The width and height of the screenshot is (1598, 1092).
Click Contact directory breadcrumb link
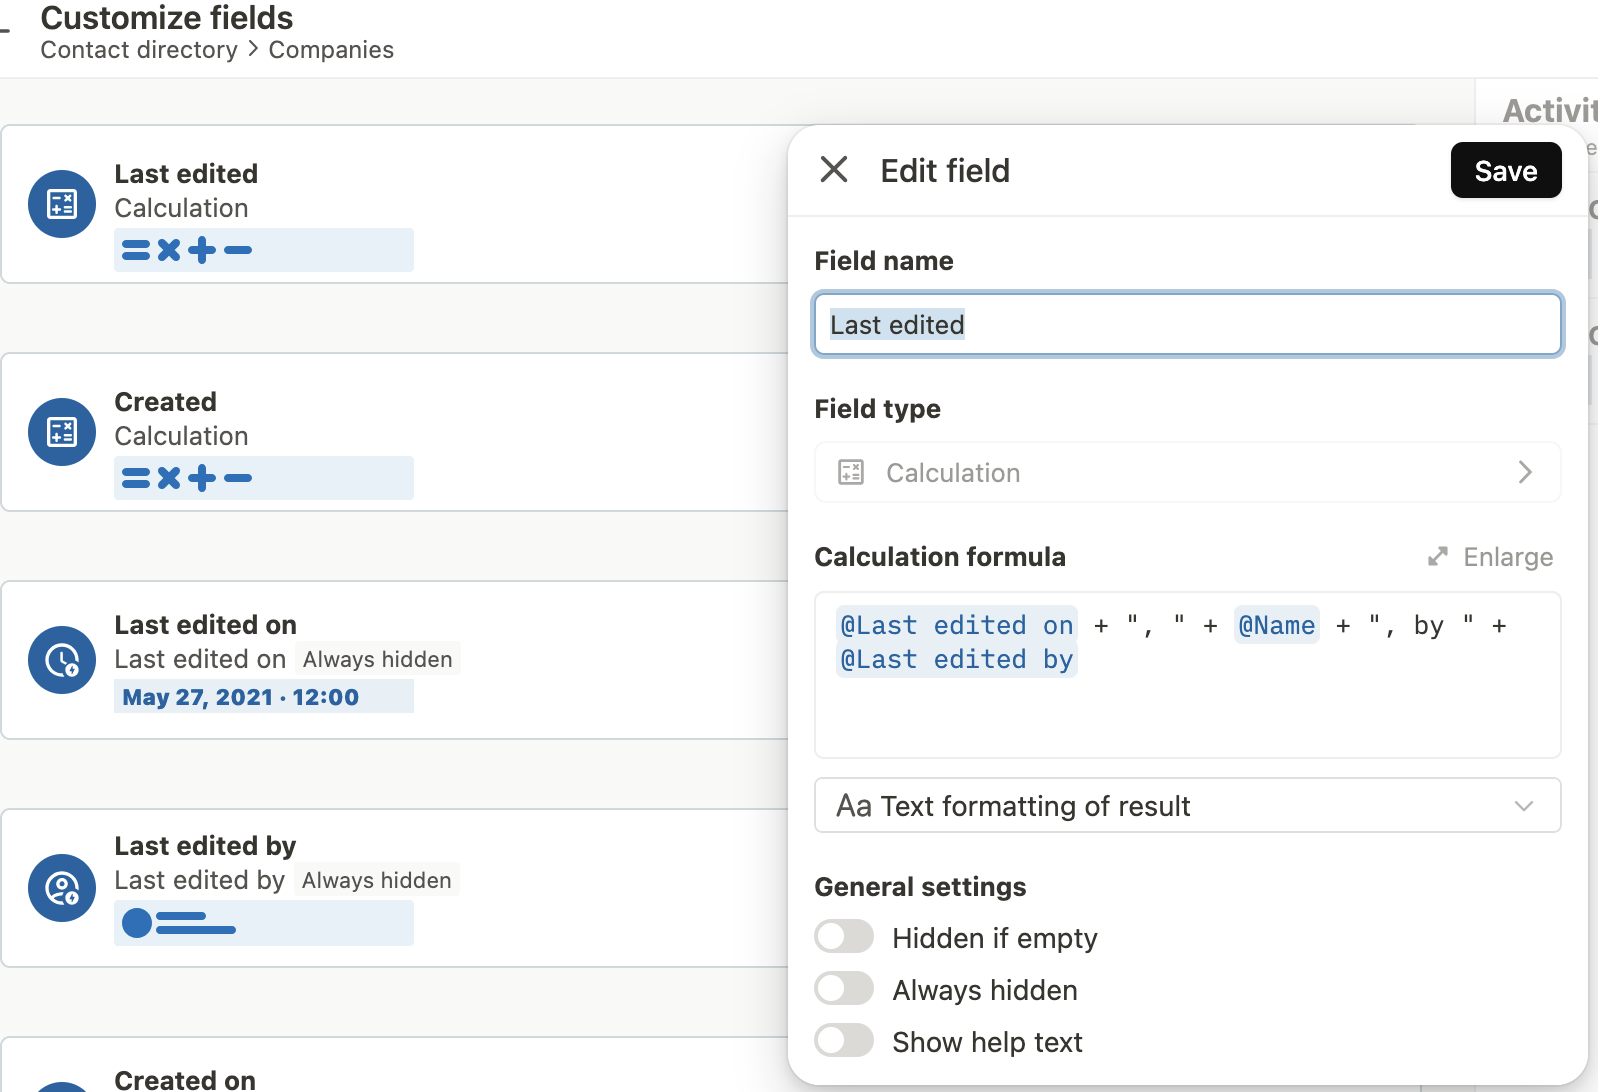[139, 50]
